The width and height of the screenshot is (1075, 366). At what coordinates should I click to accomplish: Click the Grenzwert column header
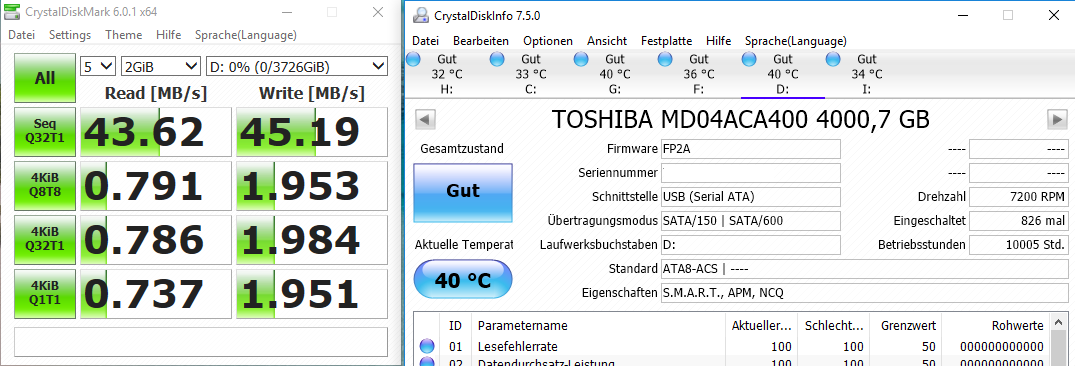click(x=905, y=325)
